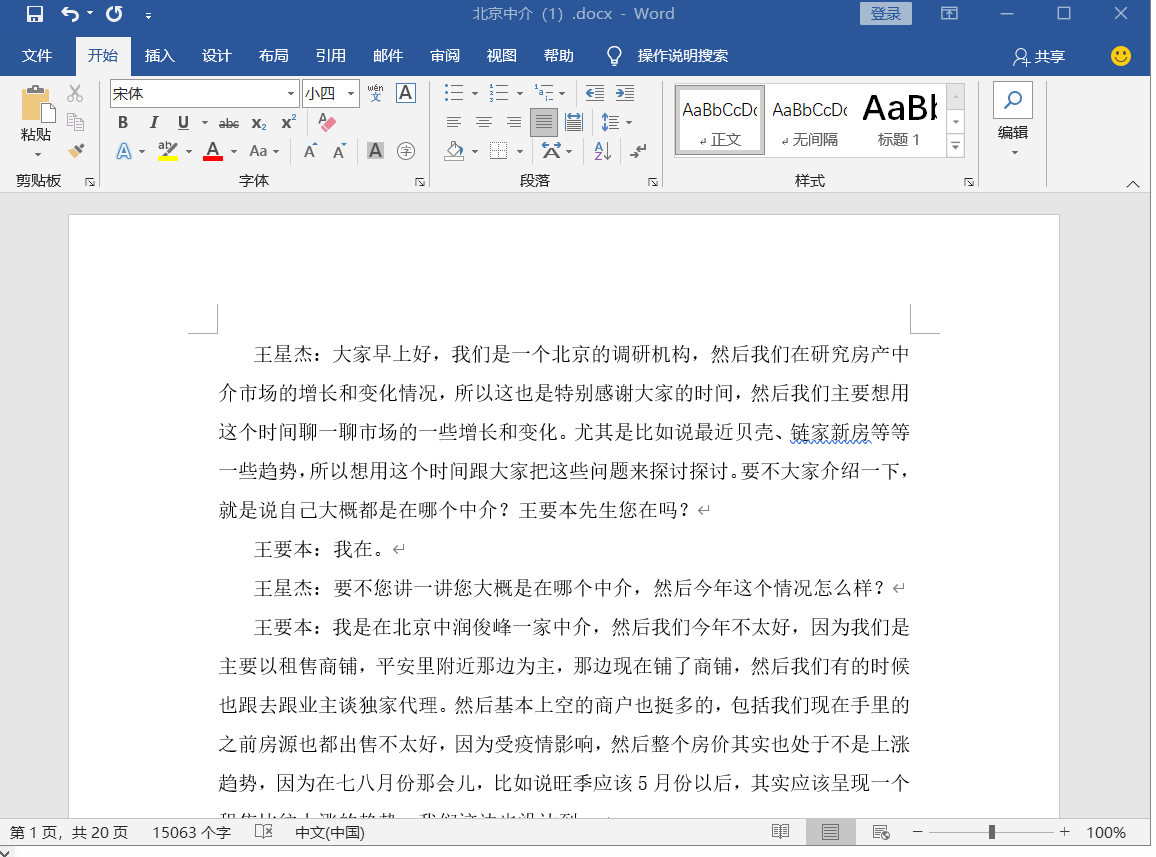Enable Justify paragraph alignment
The image size is (1156, 857).
tap(543, 122)
